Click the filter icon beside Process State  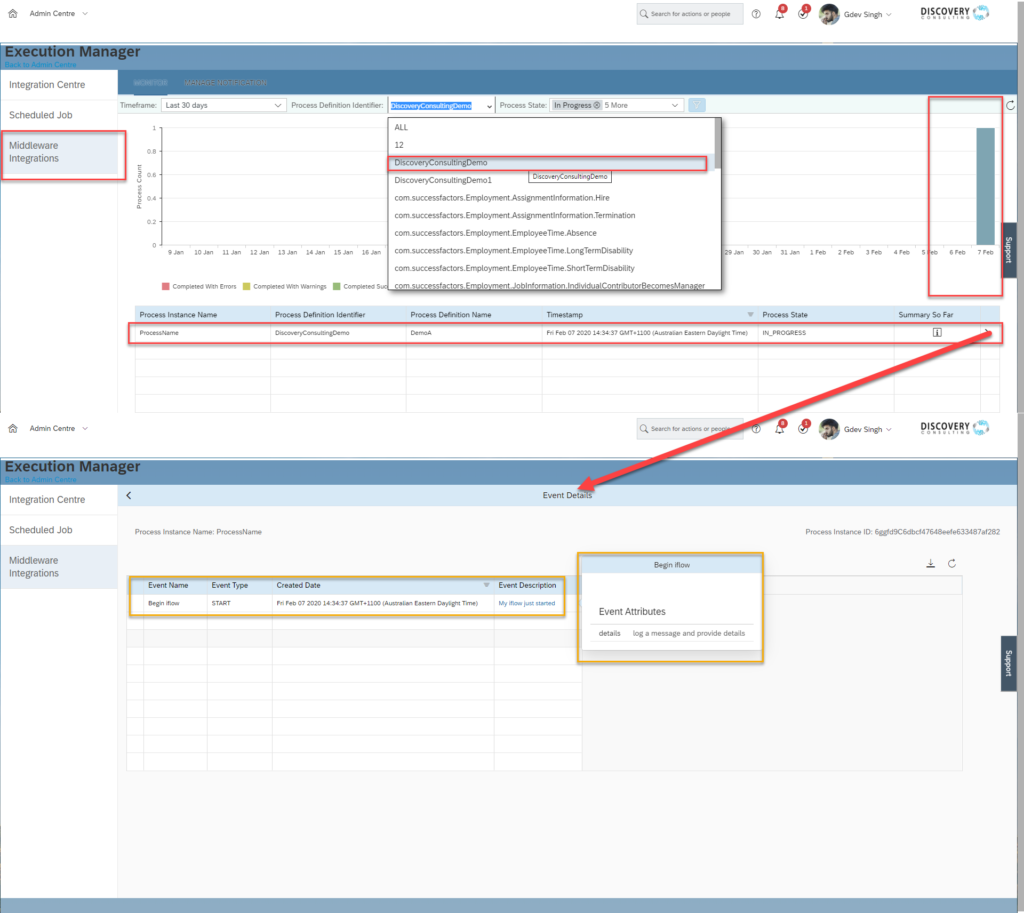coord(696,104)
